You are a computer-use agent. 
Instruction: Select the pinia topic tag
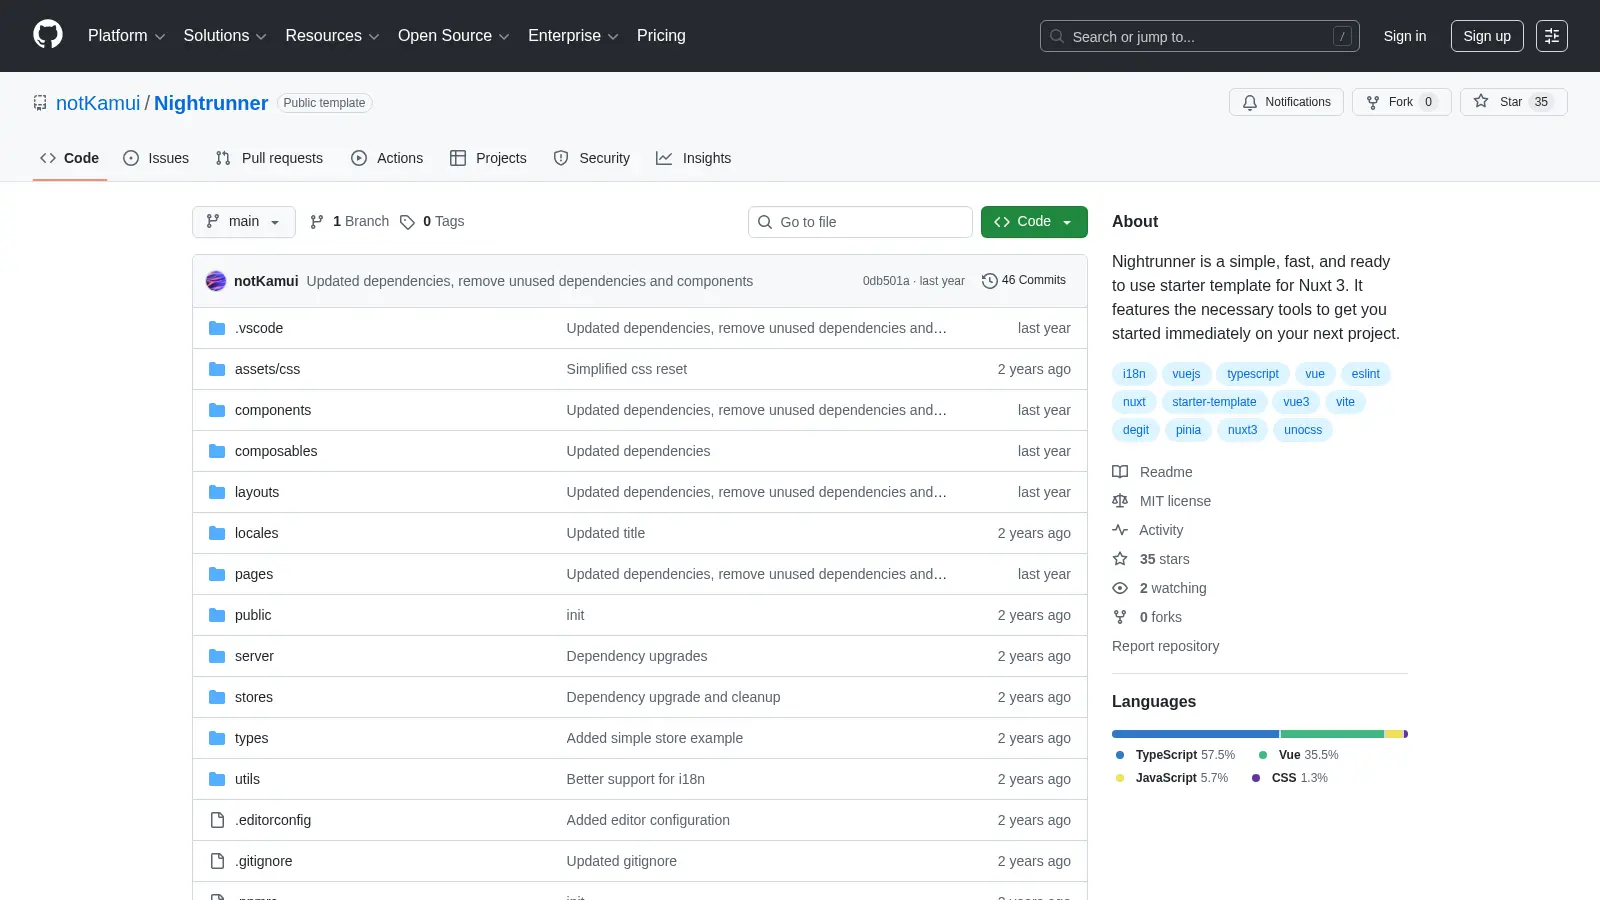coord(1188,430)
